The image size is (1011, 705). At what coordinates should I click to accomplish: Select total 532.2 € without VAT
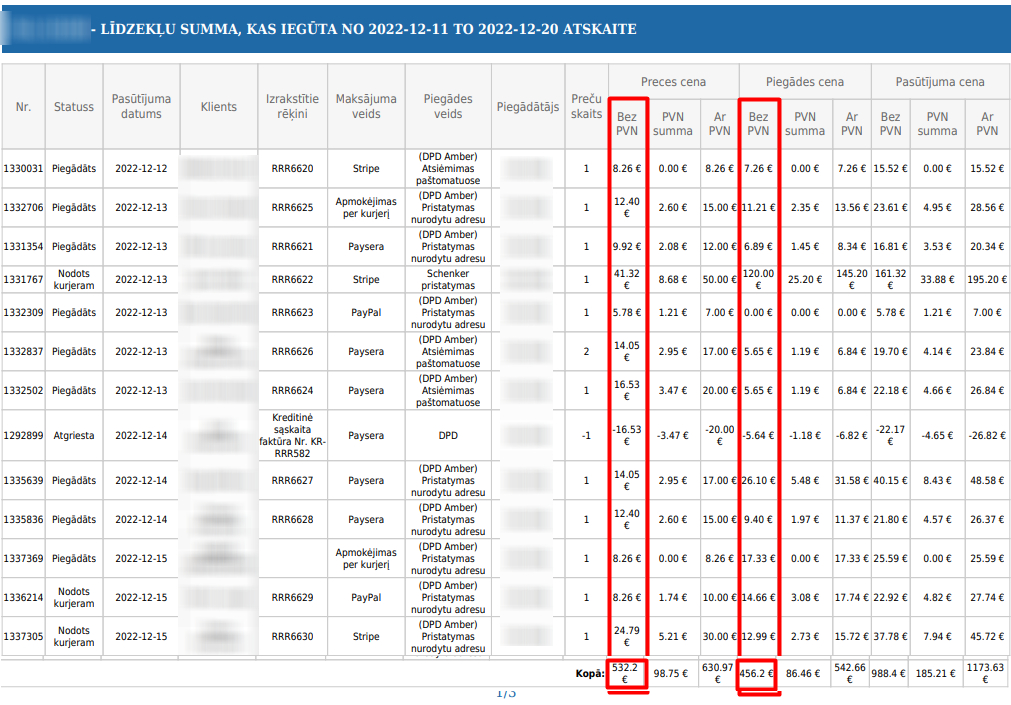[625, 673]
